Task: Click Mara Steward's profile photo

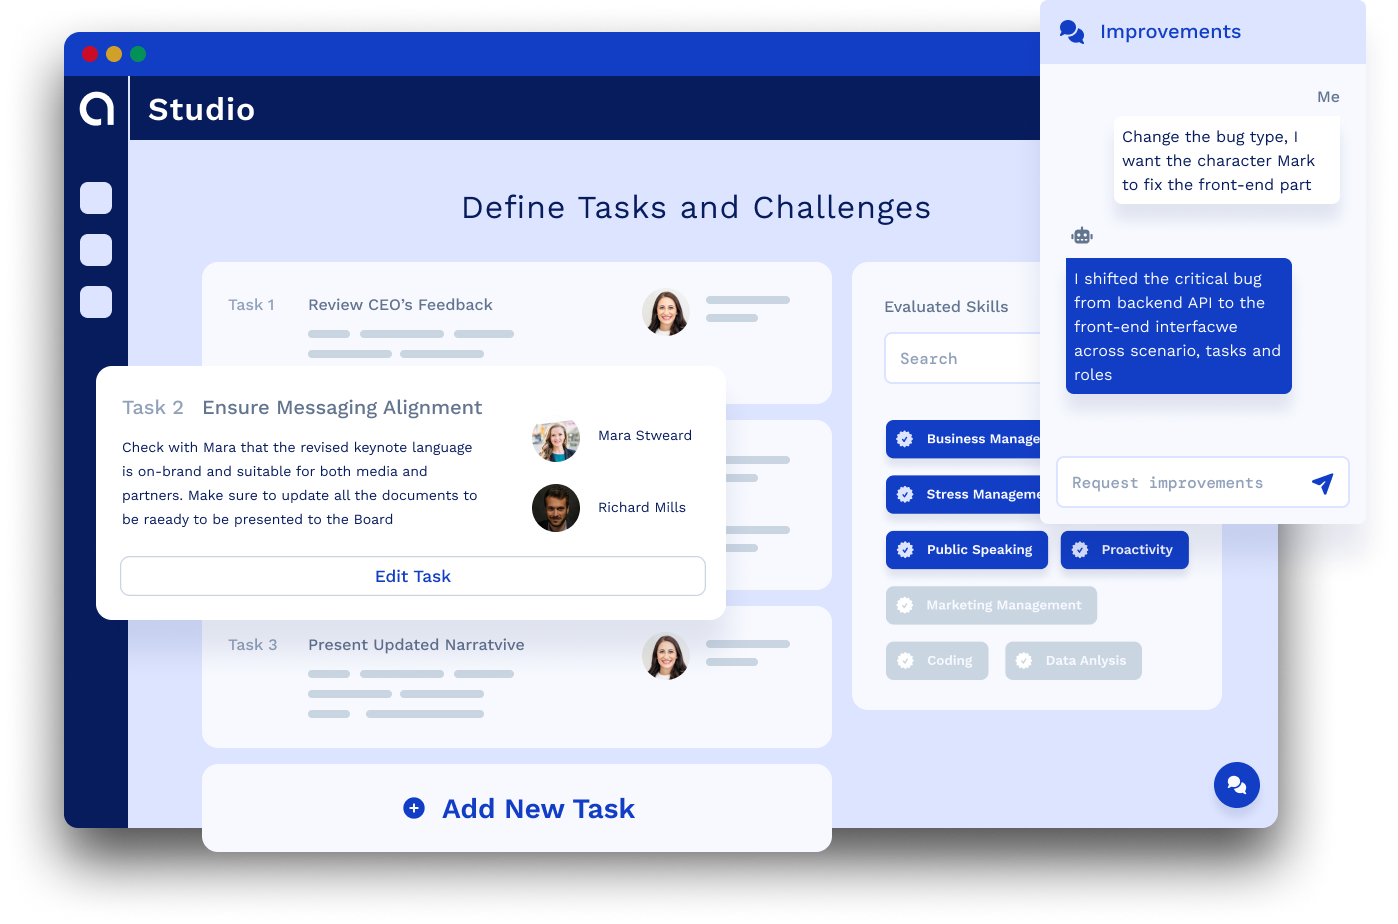Action: coord(556,437)
